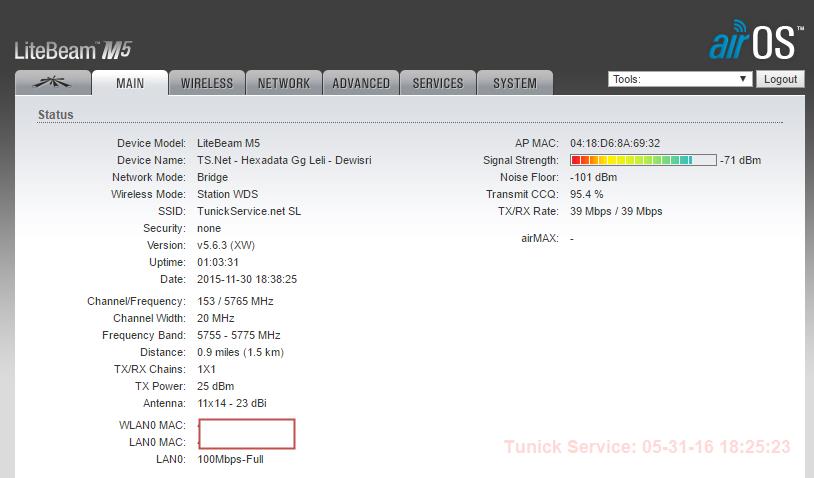
Task: Click LAN0 value 100Mbps-Full
Action: (230, 459)
